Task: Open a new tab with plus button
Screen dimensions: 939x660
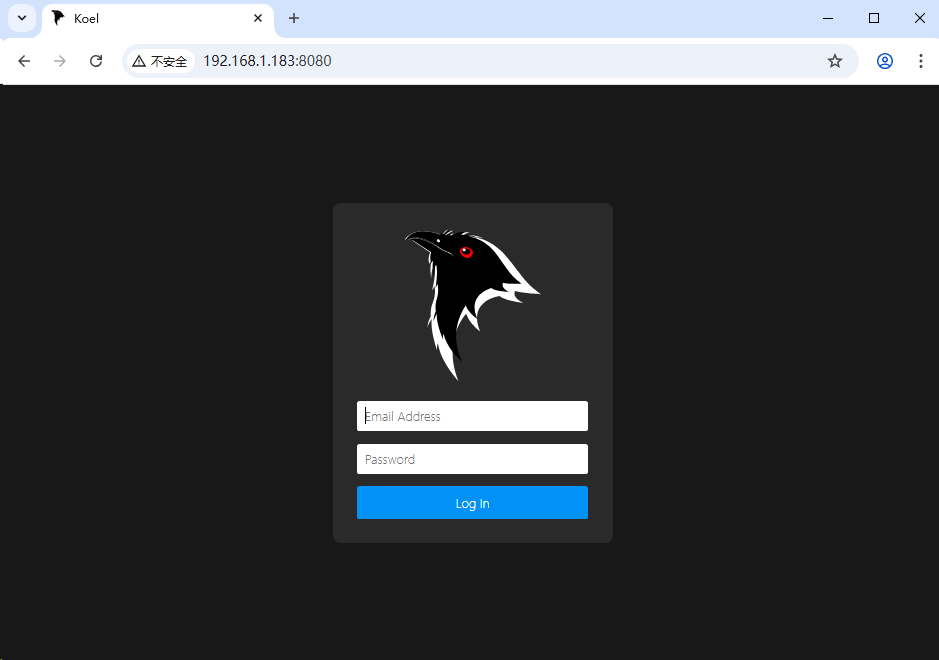Action: [x=293, y=18]
